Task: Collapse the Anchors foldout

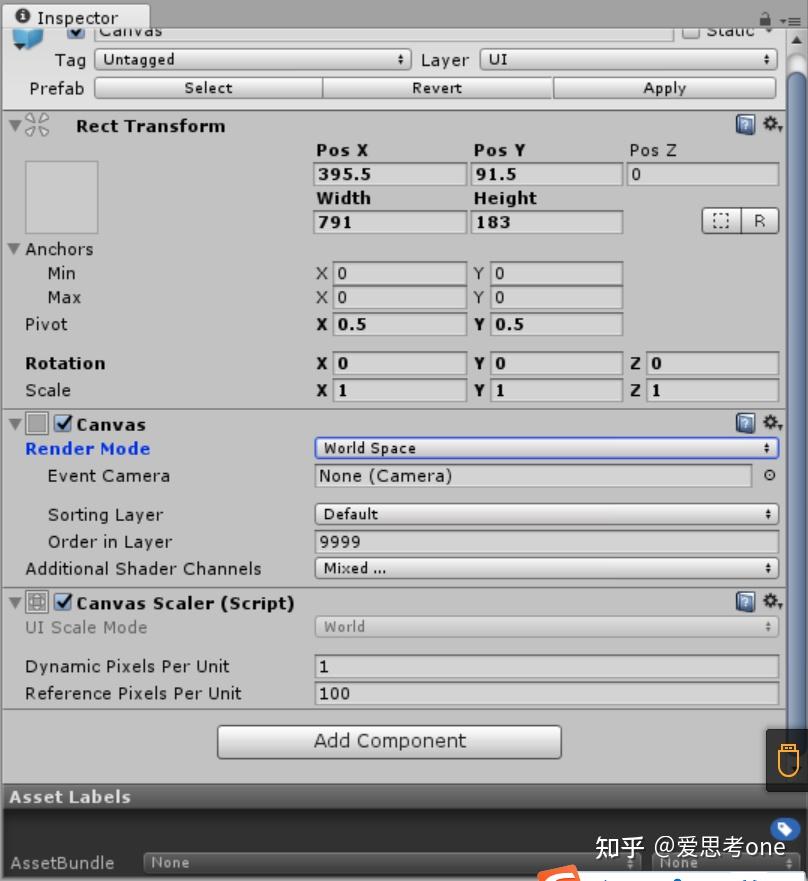Action: point(14,248)
